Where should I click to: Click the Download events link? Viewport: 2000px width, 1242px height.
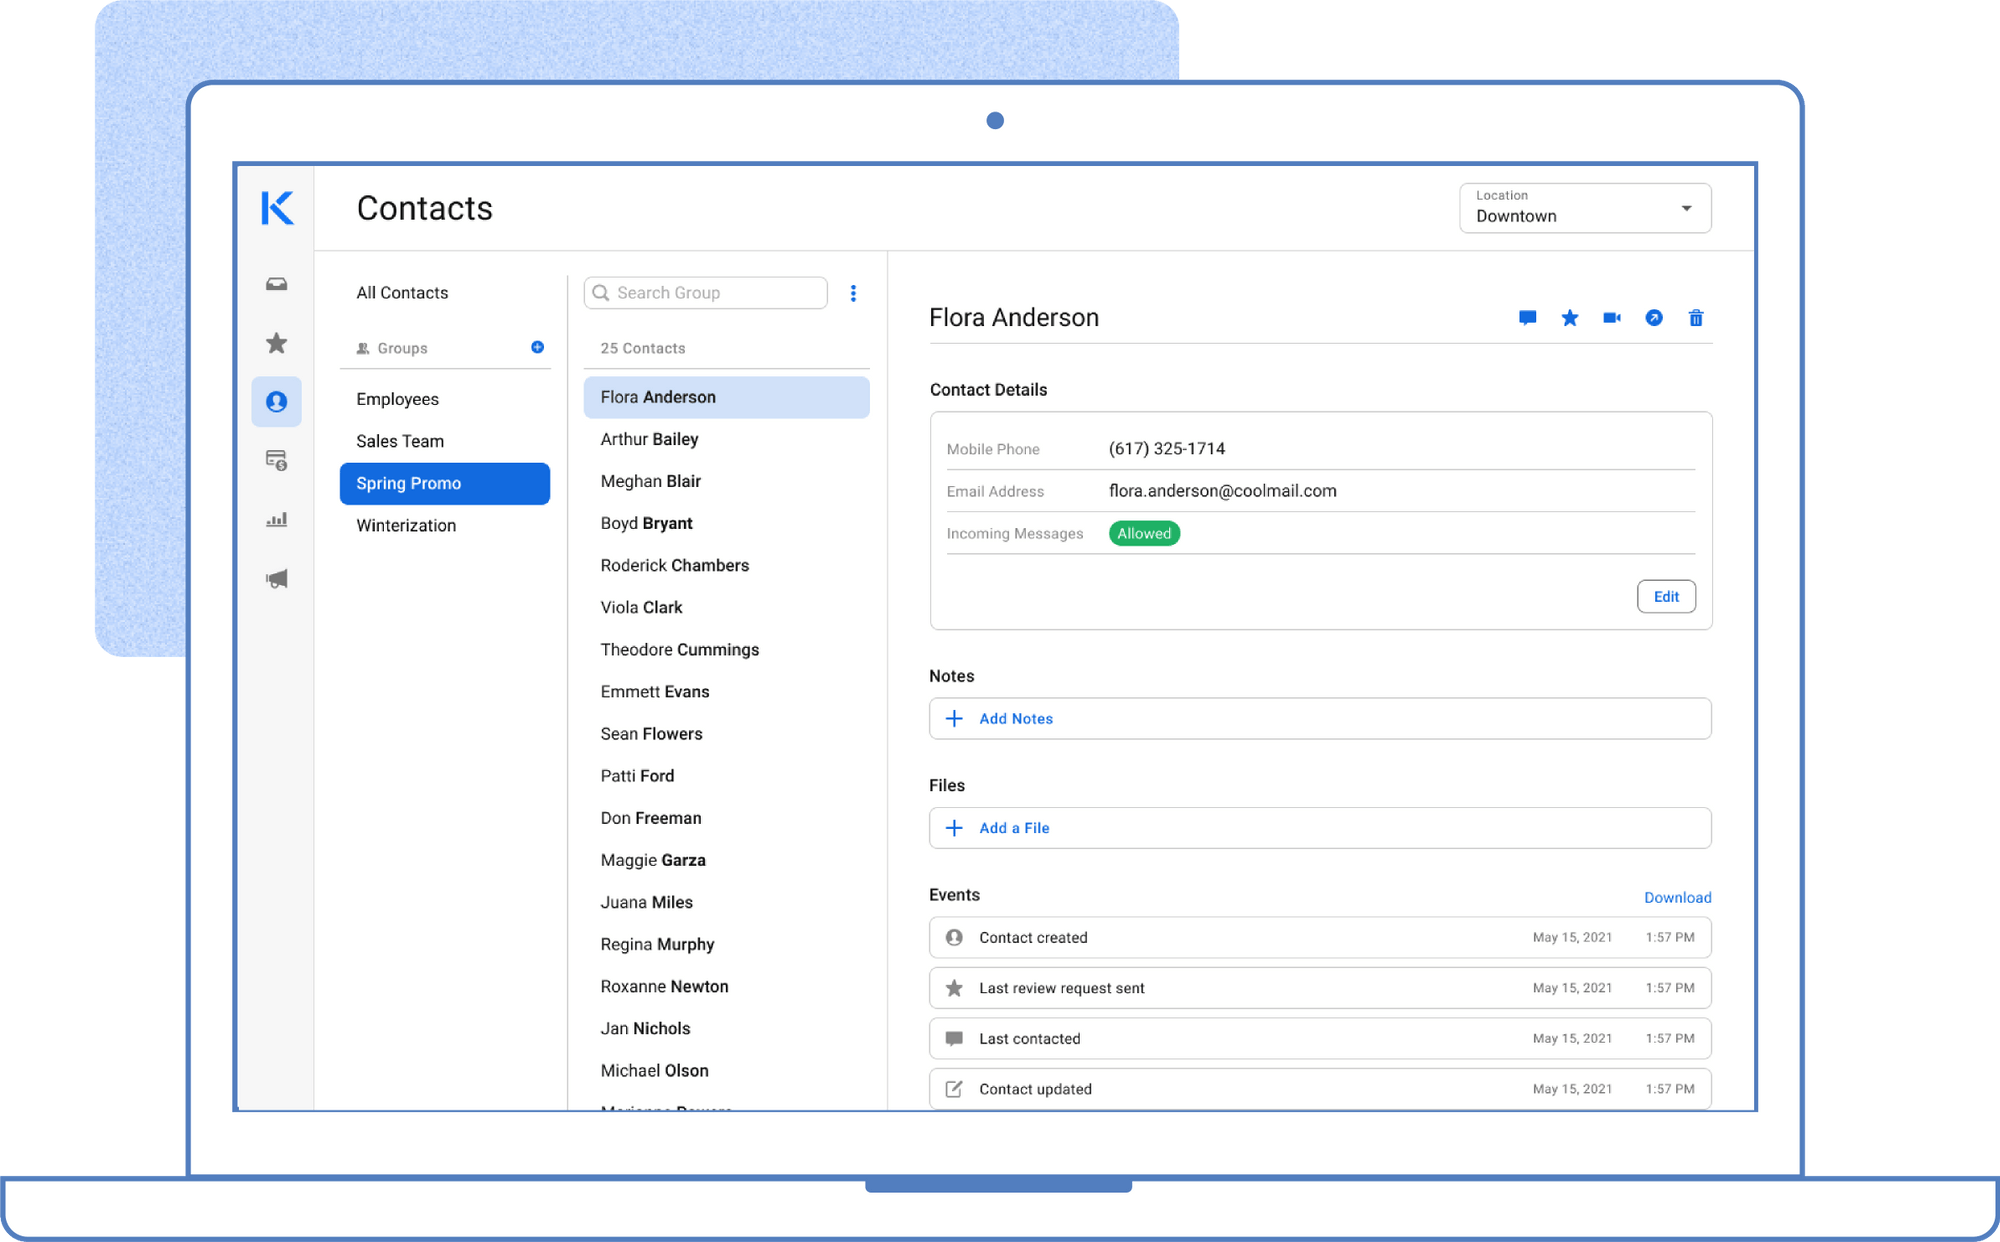tap(1677, 897)
